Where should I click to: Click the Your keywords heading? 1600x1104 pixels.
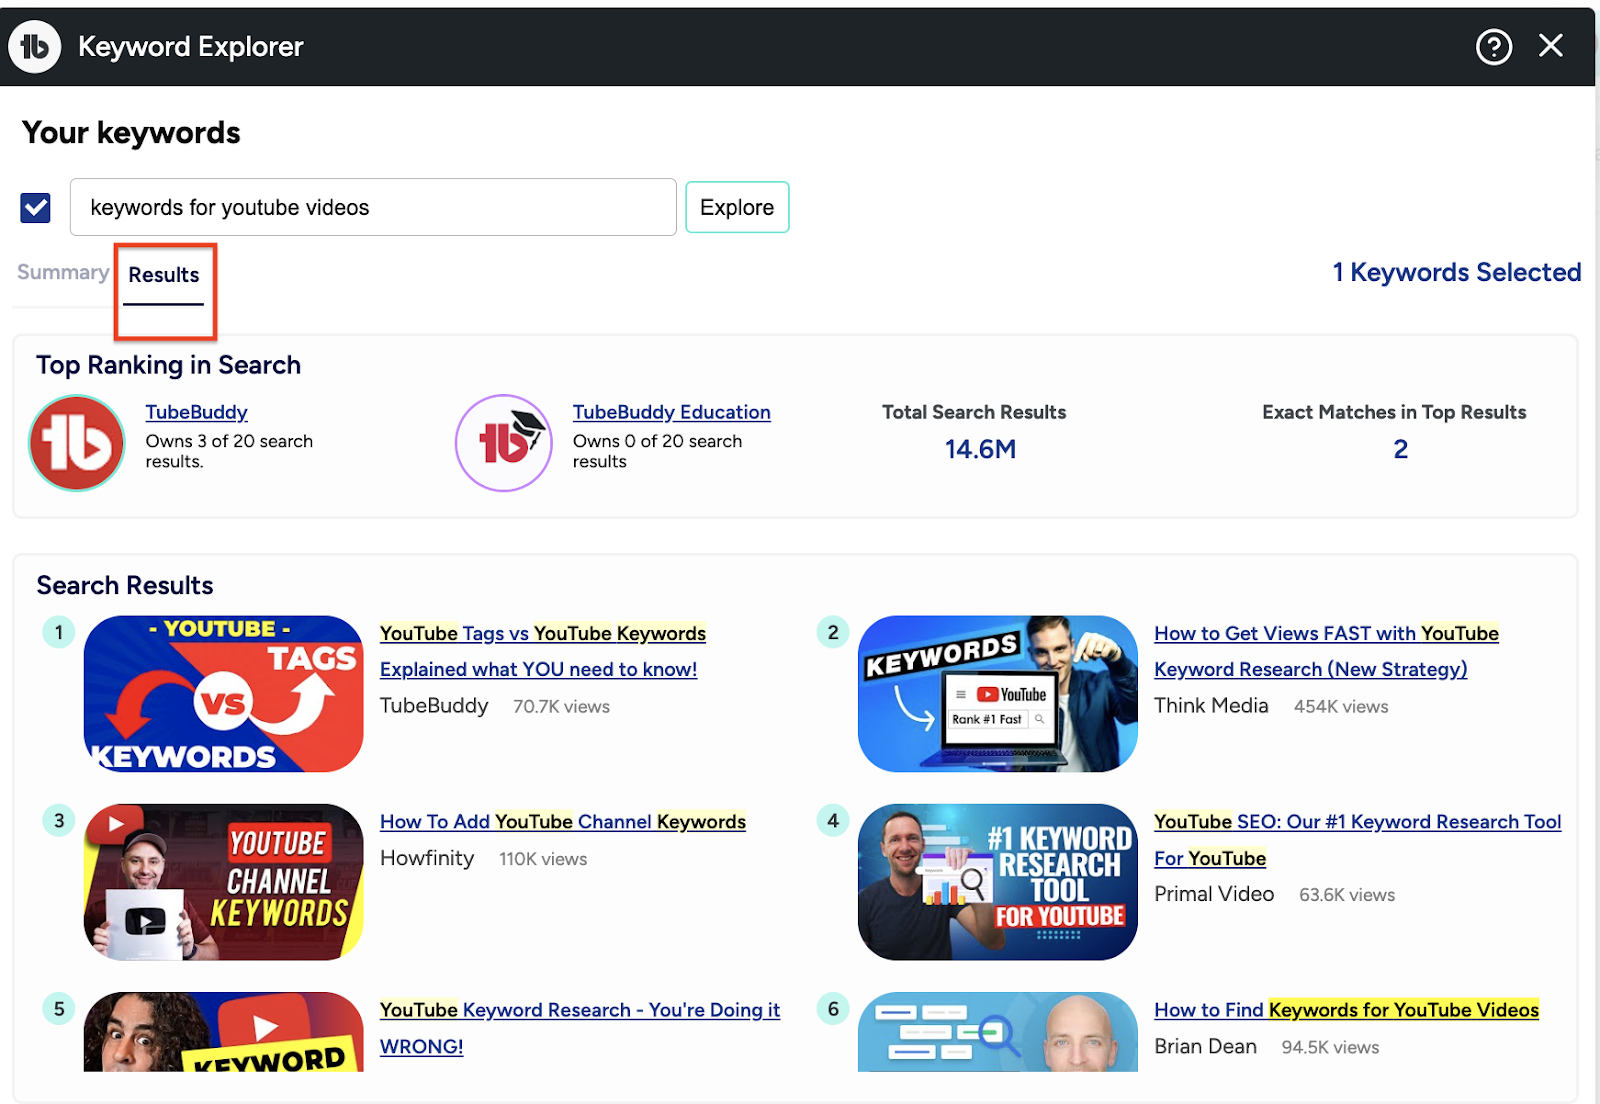point(131,132)
